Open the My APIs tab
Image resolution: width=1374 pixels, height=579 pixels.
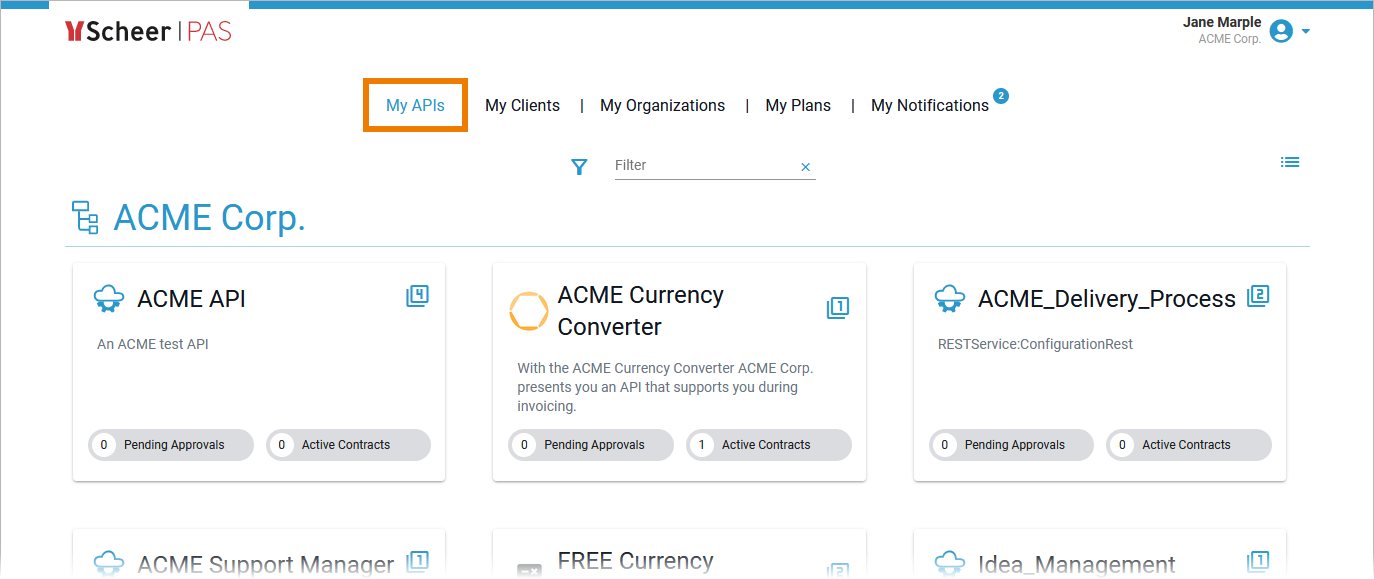(415, 105)
